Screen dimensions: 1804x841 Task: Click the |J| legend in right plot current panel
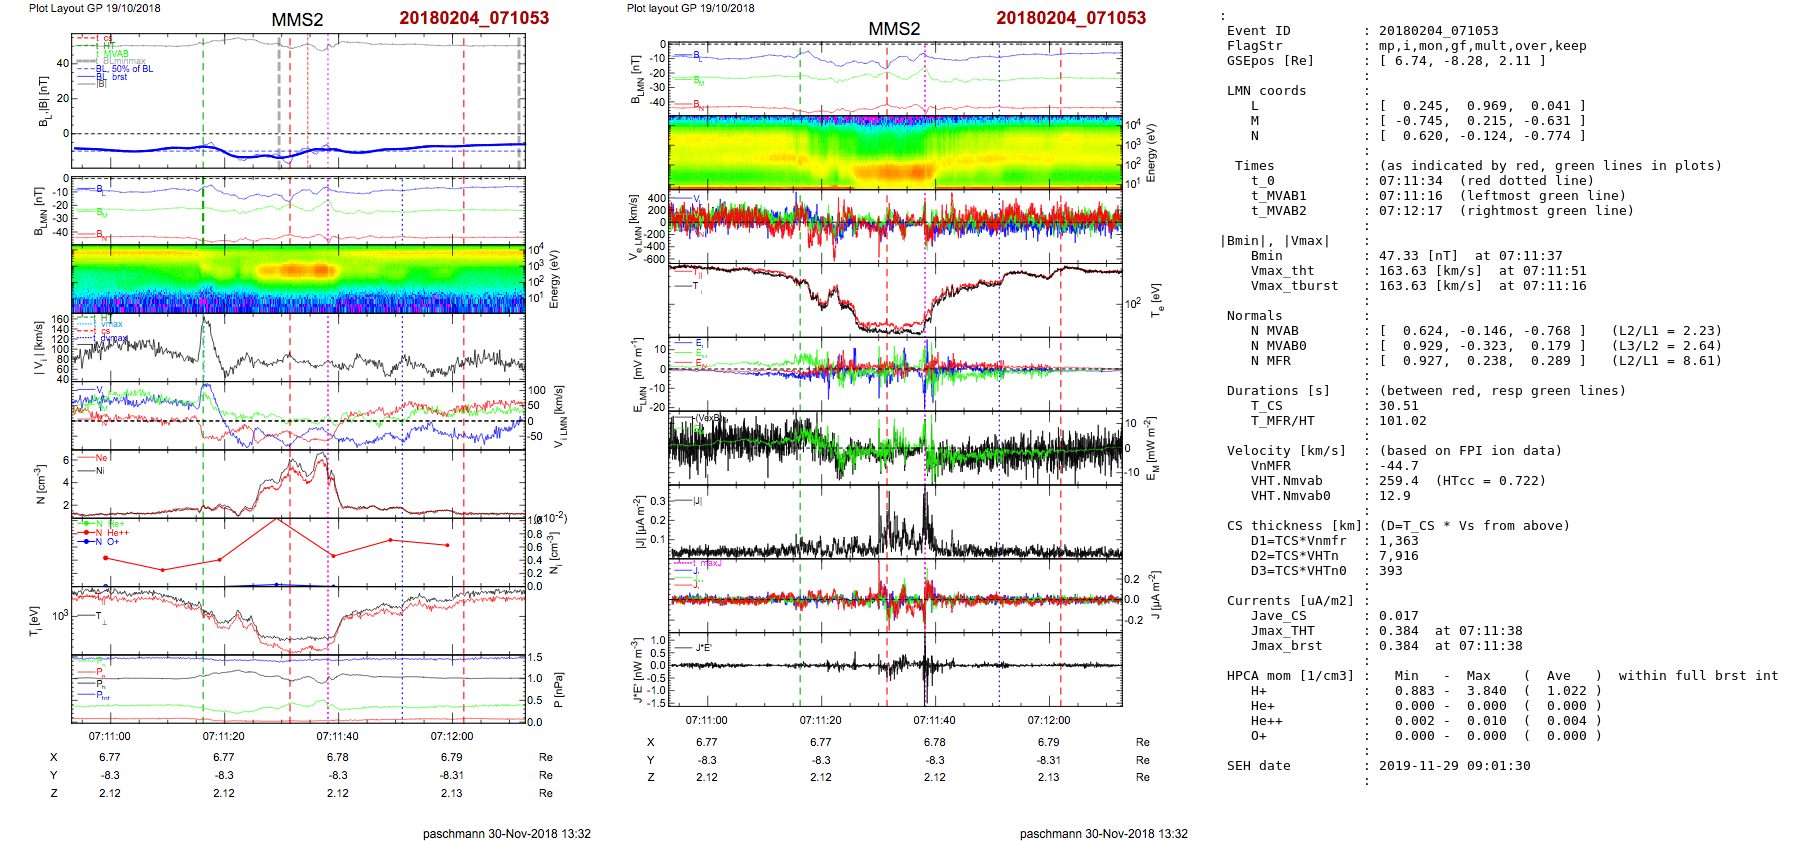click(x=696, y=500)
